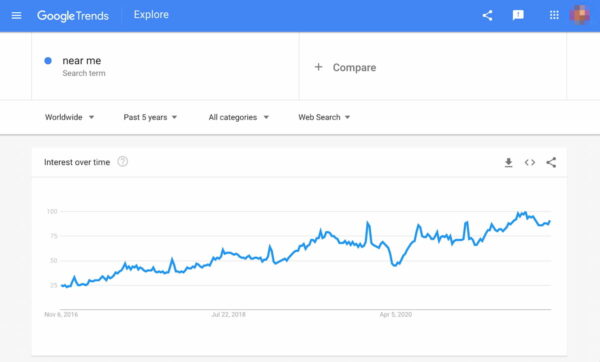
Task: Share the Interest over time chart
Action: [551, 163]
